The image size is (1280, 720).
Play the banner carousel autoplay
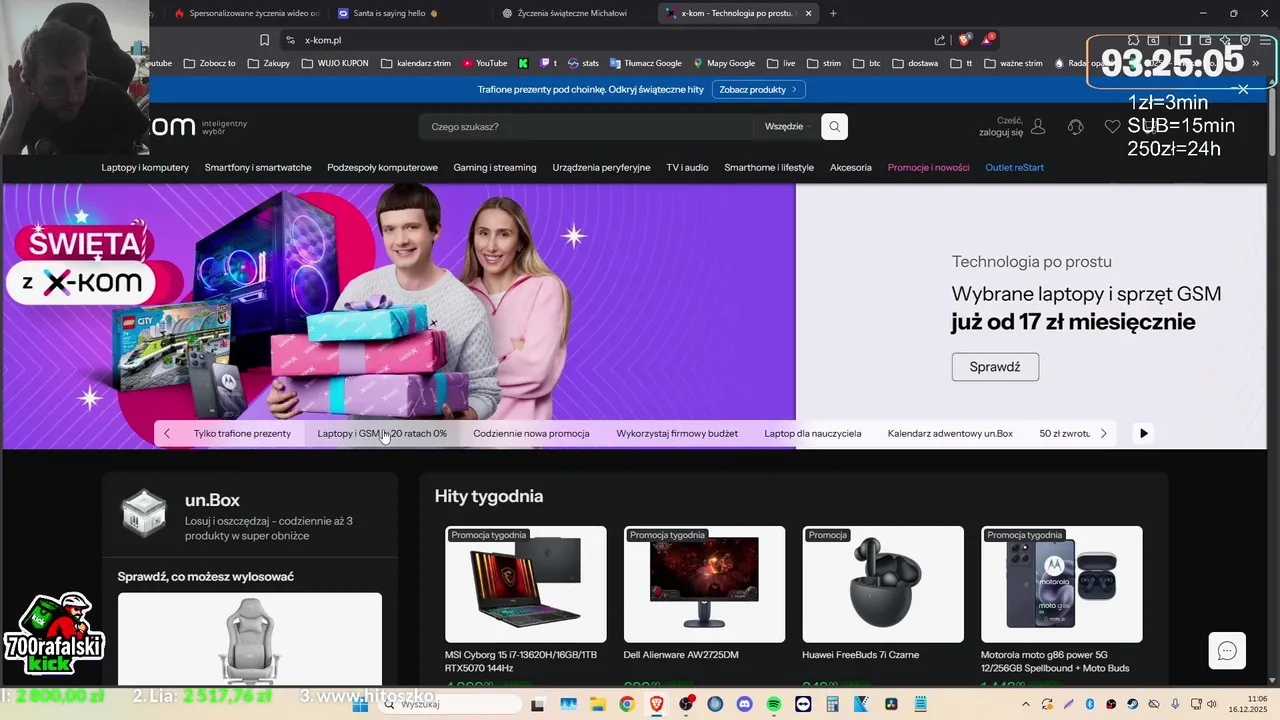pyautogui.click(x=1144, y=433)
